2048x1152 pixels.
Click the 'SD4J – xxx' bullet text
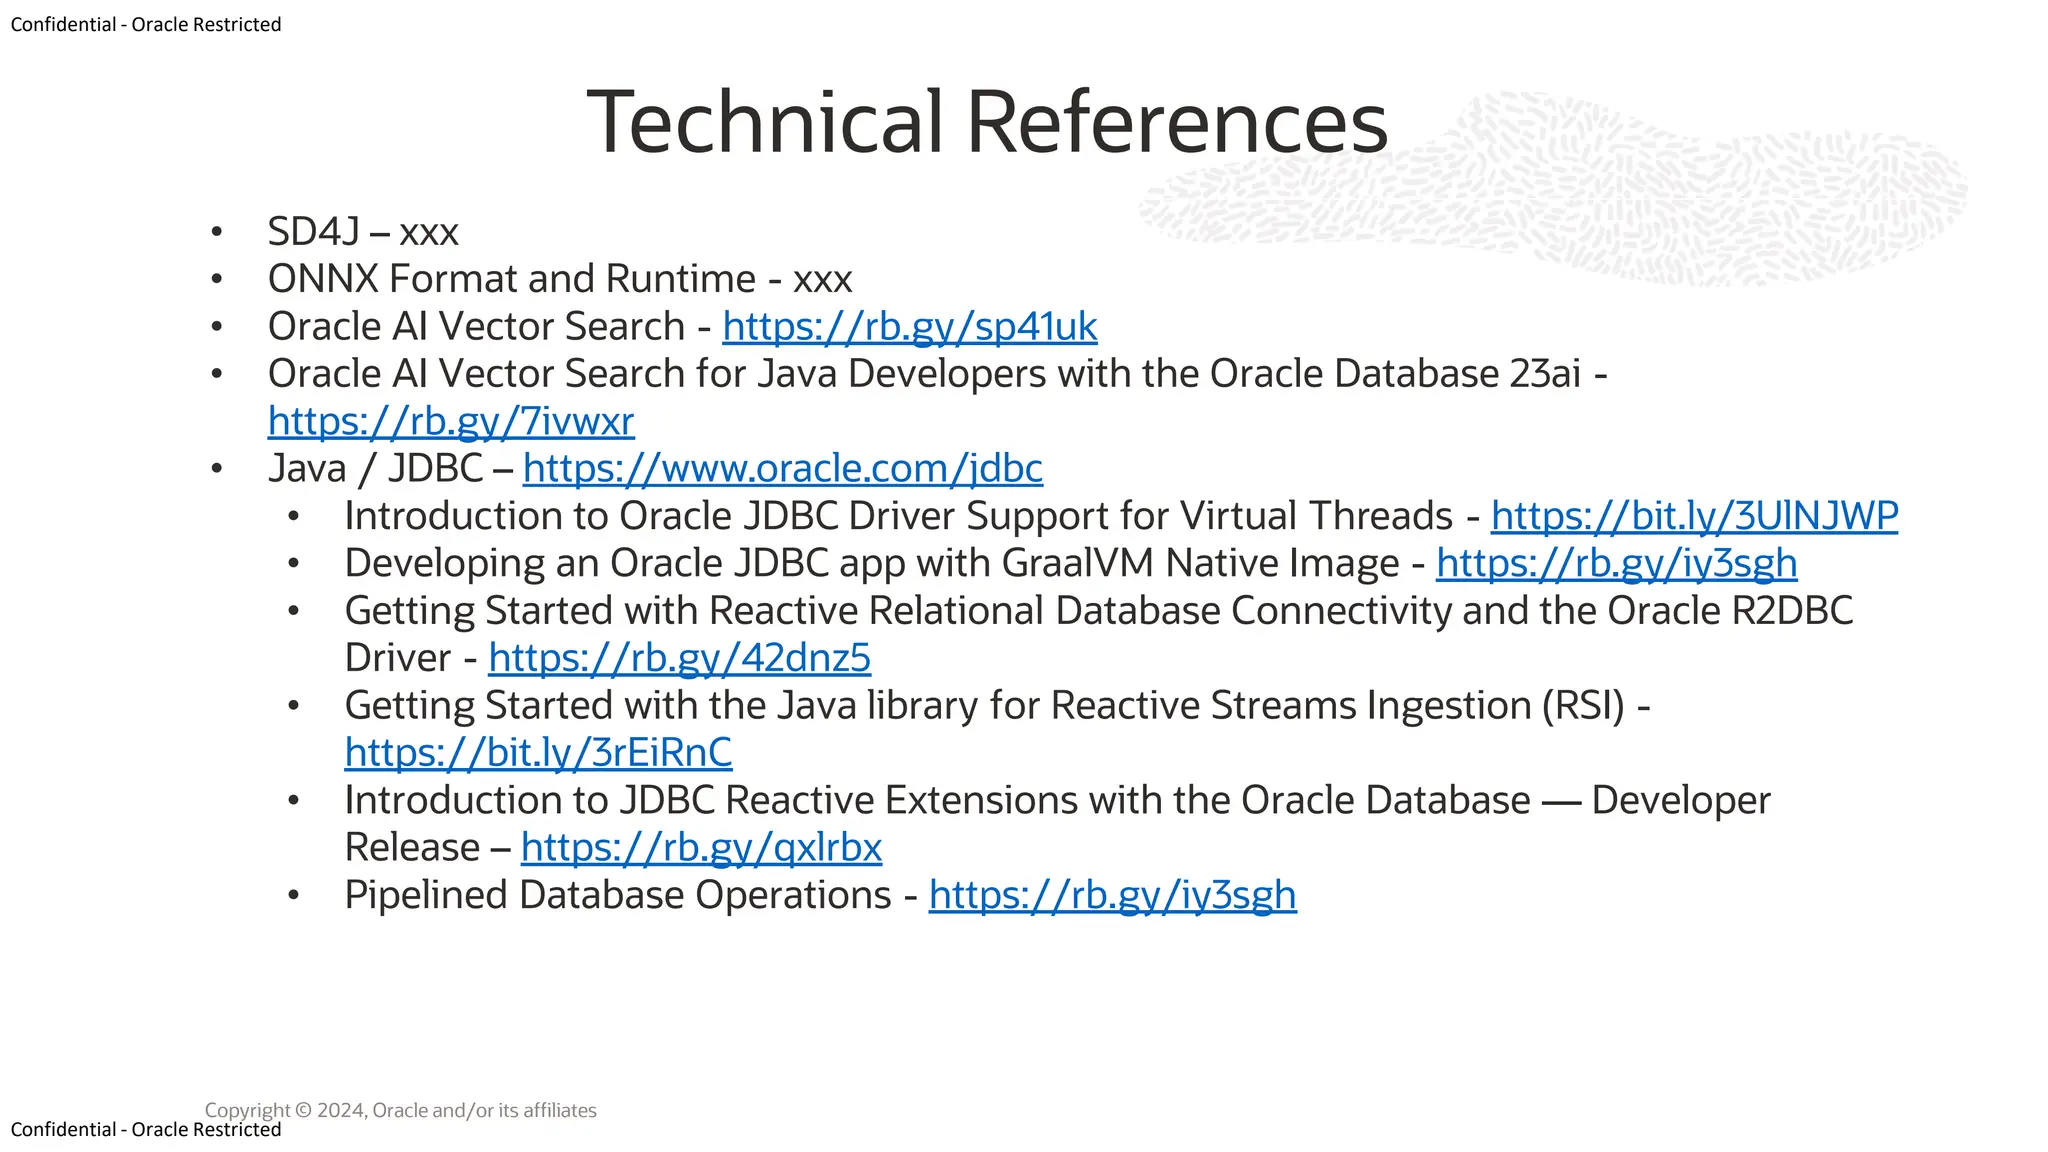point(363,232)
